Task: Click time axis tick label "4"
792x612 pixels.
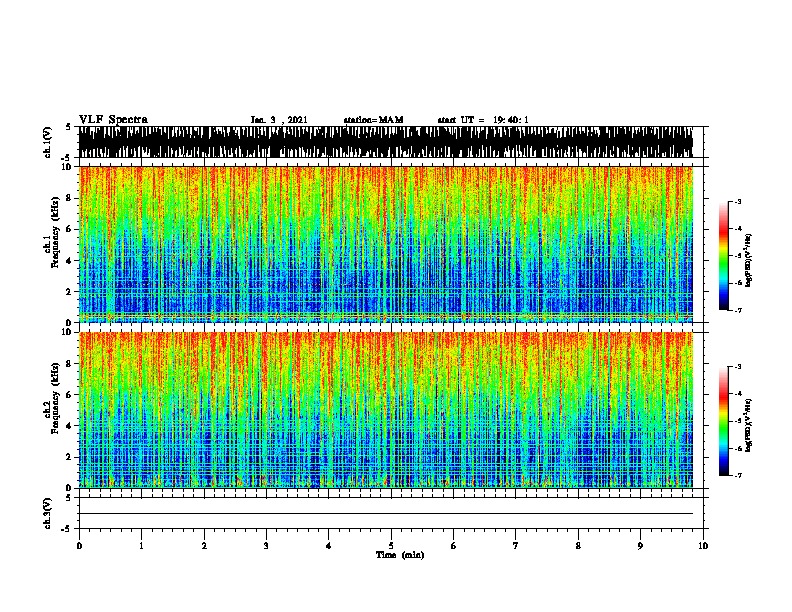Action: coord(329,546)
